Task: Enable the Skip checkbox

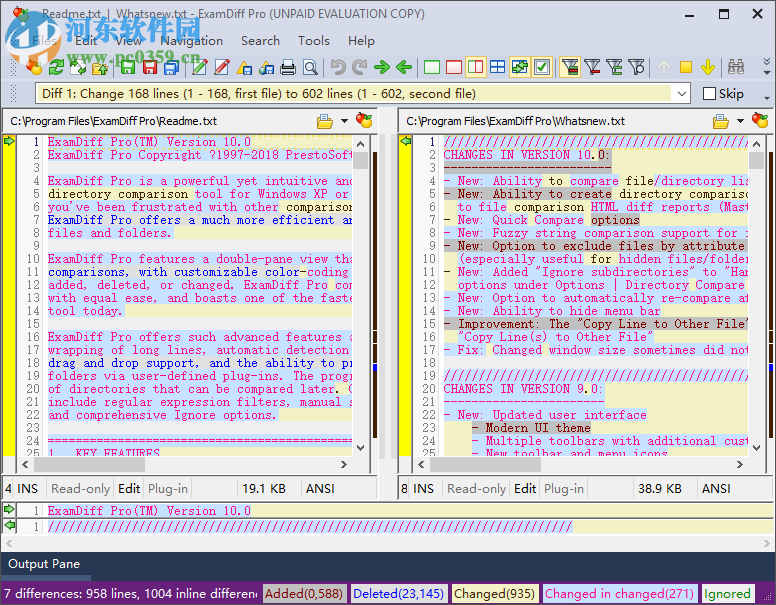Action: coord(709,94)
